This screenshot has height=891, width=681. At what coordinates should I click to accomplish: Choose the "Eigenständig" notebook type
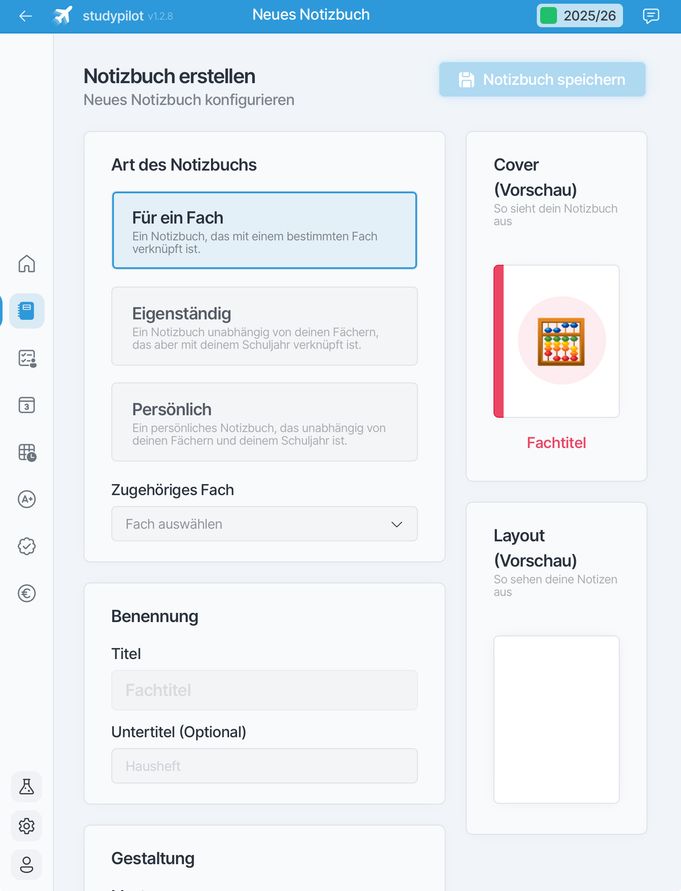click(264, 326)
